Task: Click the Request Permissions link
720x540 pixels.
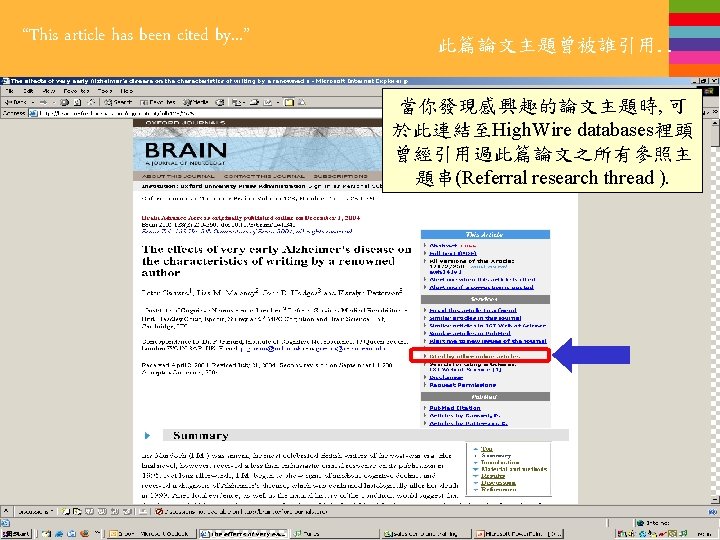Action: coord(462,385)
